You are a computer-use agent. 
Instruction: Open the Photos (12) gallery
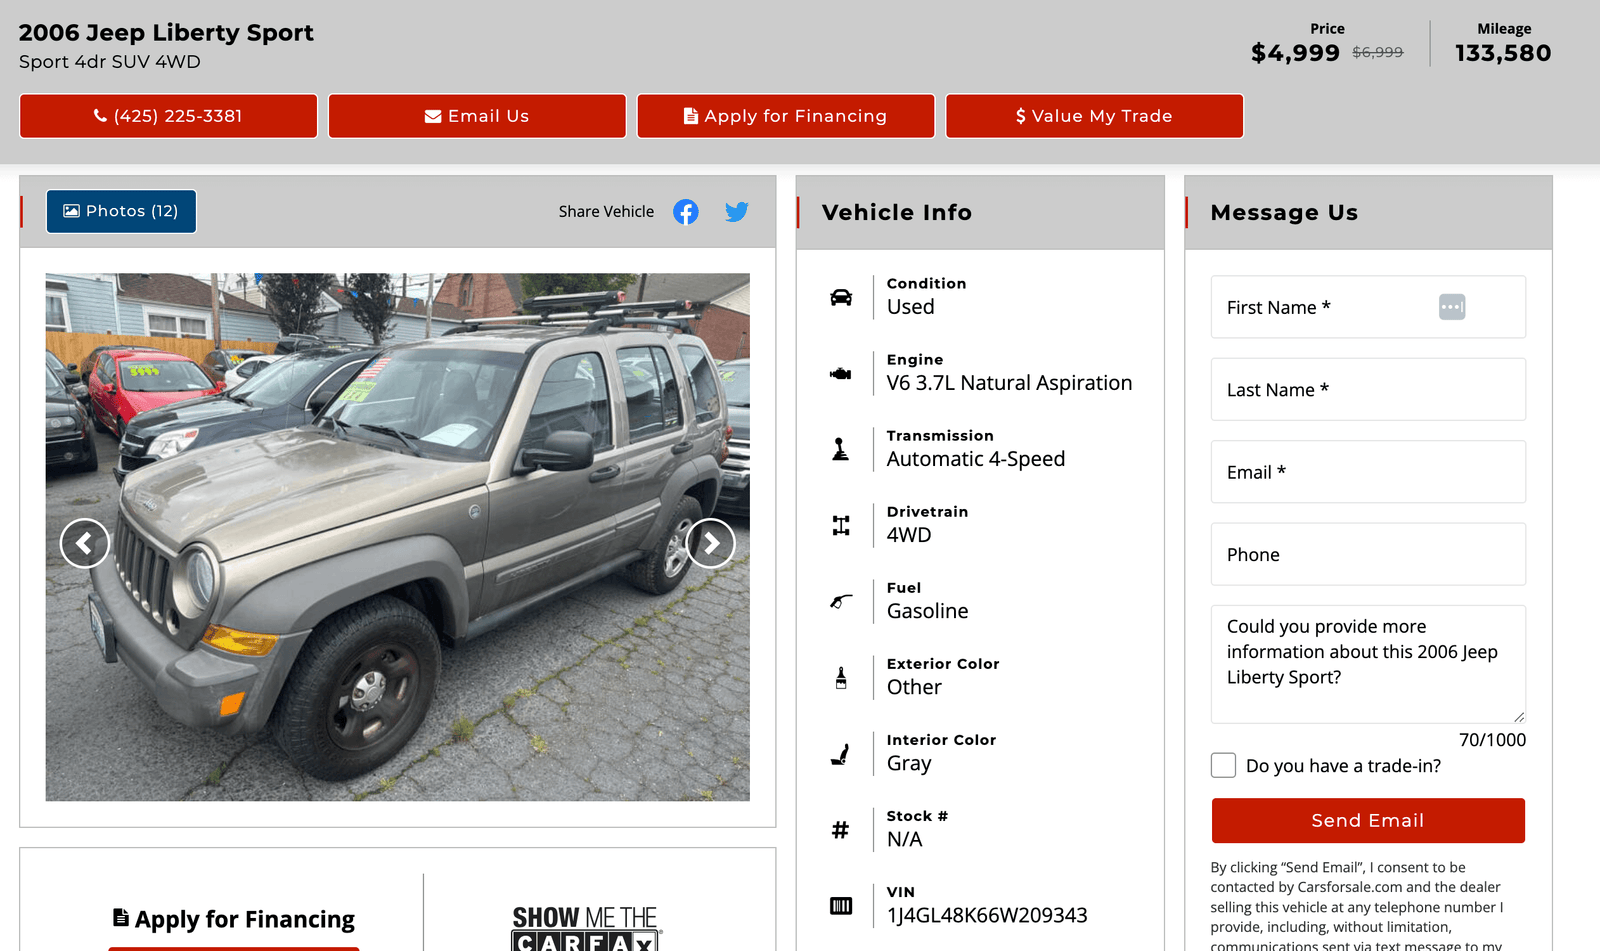(x=121, y=211)
